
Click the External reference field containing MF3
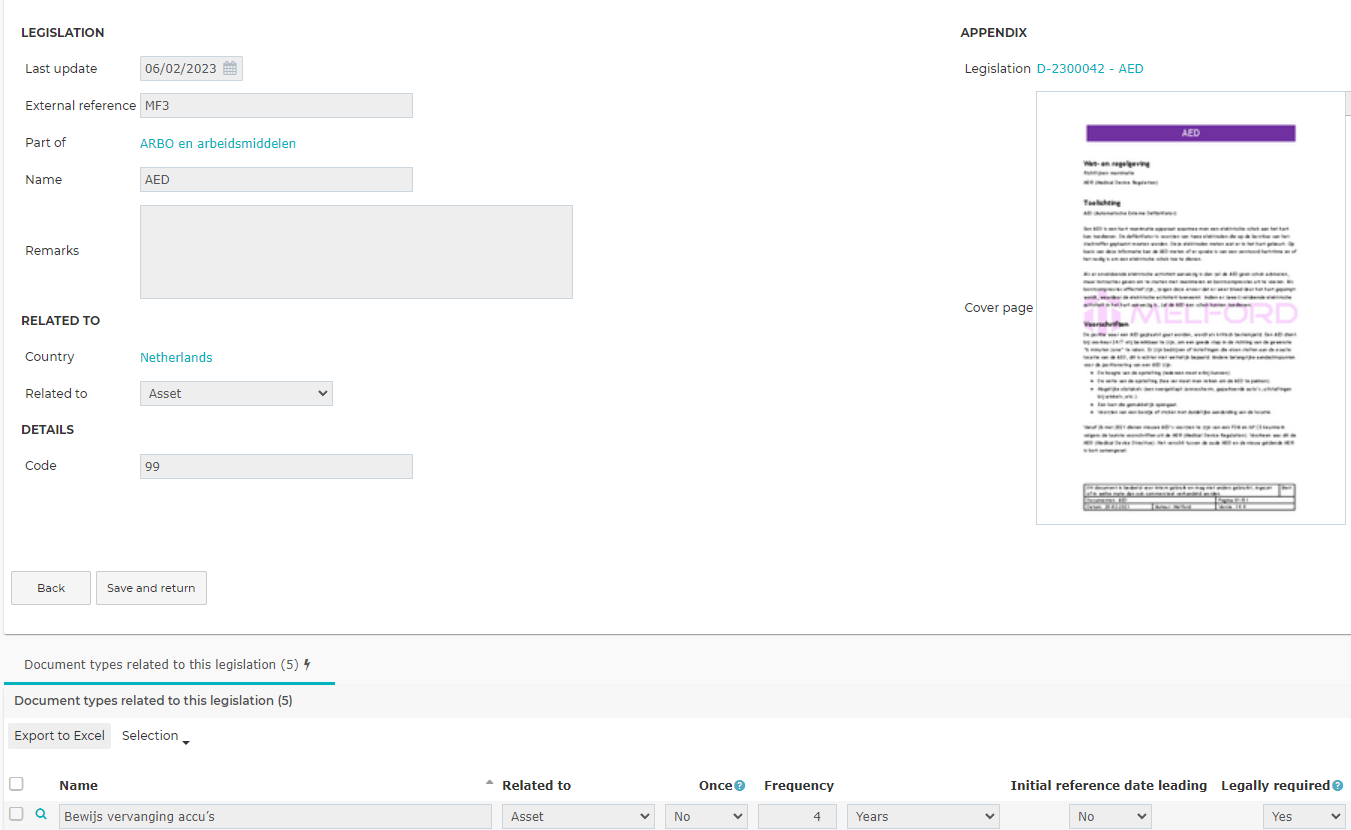(276, 106)
